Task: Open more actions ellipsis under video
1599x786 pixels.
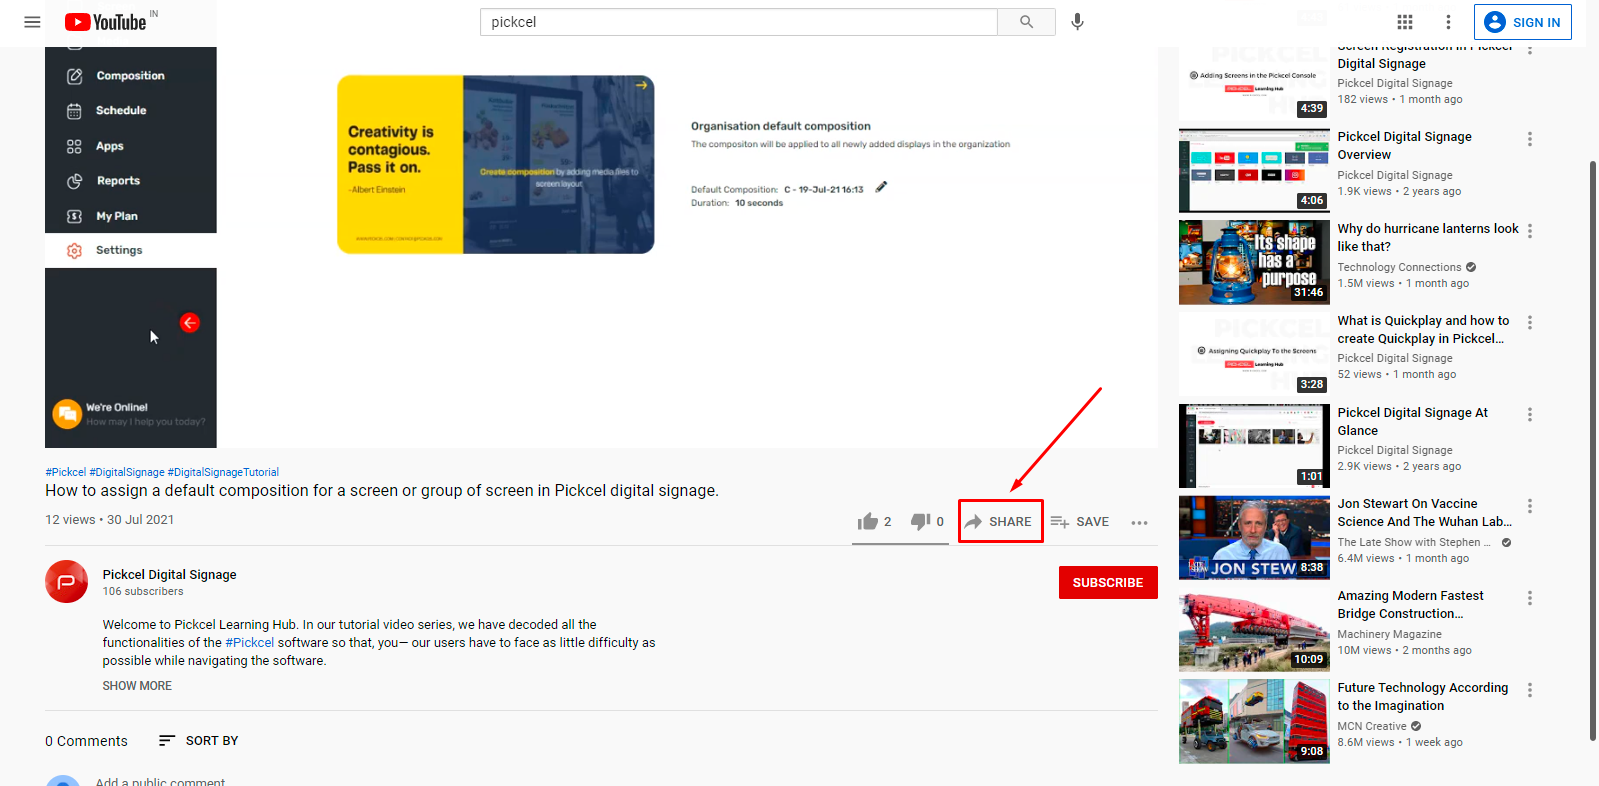Action: pyautogui.click(x=1139, y=522)
